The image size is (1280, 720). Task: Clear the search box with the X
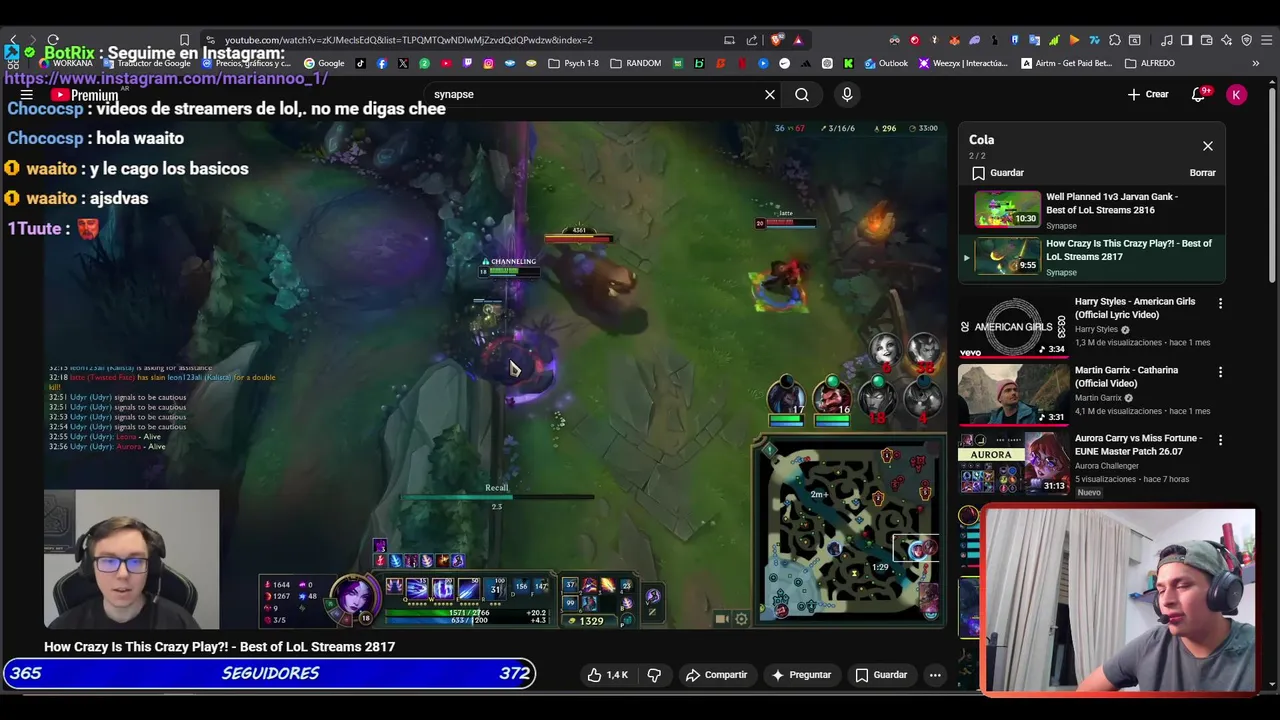(x=770, y=95)
